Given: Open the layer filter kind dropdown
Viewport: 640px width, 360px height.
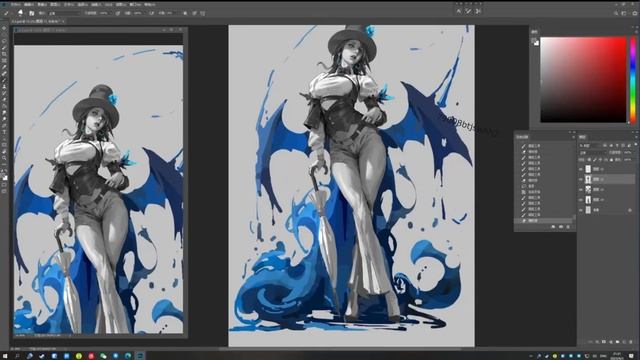Looking at the screenshot, I should [x=590, y=146].
